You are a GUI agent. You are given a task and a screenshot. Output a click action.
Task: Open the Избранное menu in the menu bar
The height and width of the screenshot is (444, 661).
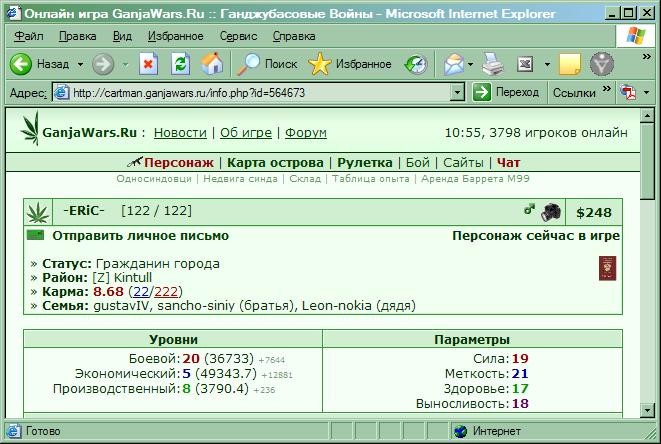[175, 36]
